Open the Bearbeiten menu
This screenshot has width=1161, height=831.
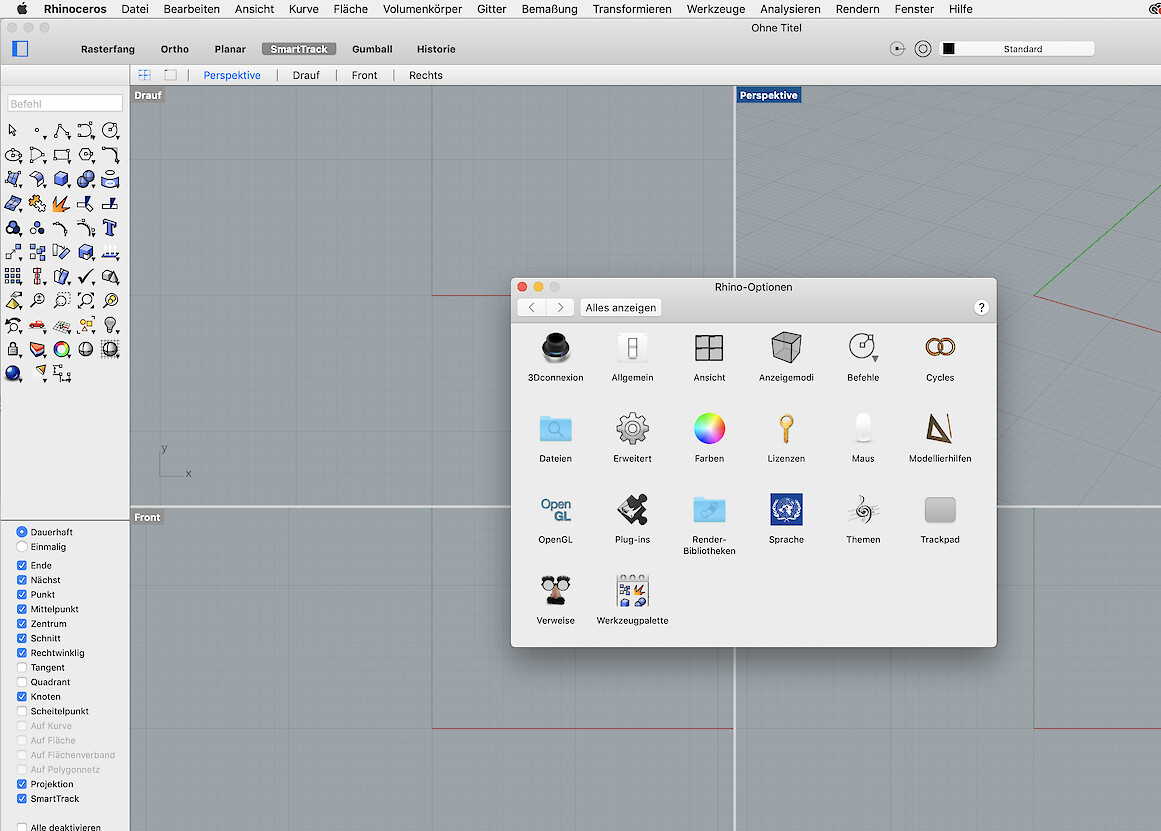tap(192, 9)
